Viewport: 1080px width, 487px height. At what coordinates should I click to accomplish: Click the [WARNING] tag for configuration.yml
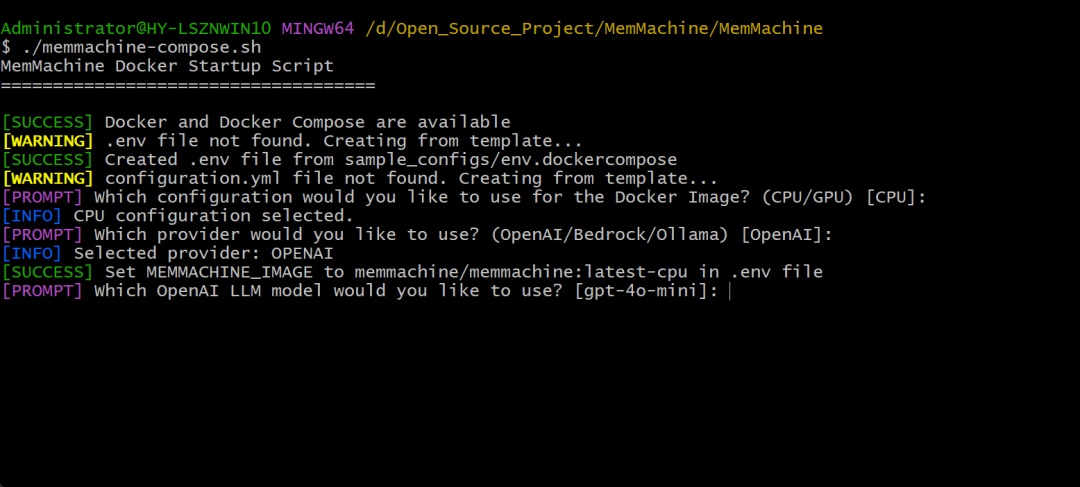(47, 178)
